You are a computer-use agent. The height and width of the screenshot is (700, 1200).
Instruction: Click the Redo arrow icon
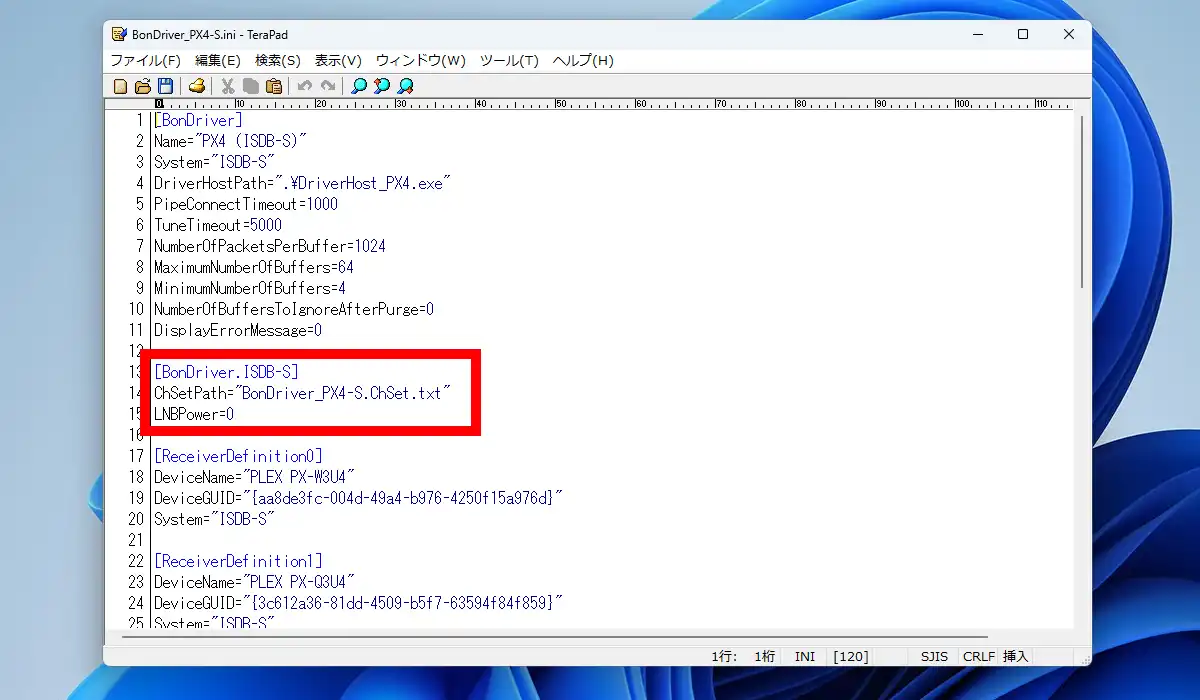pos(327,87)
